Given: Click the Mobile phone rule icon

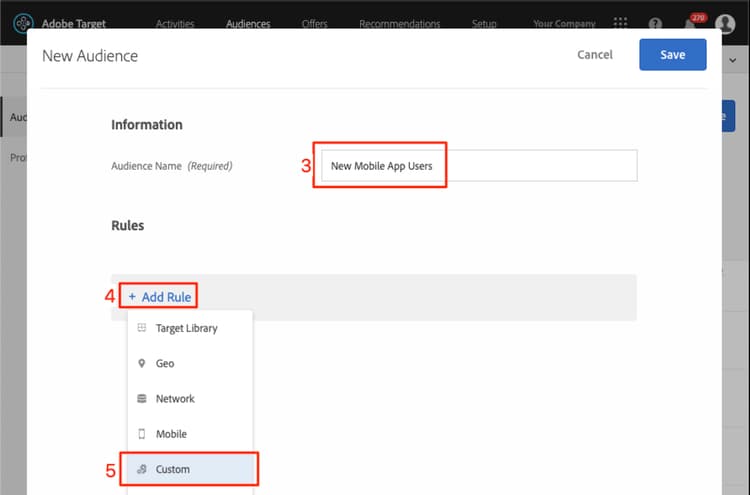Looking at the screenshot, I should pyautogui.click(x=141, y=434).
